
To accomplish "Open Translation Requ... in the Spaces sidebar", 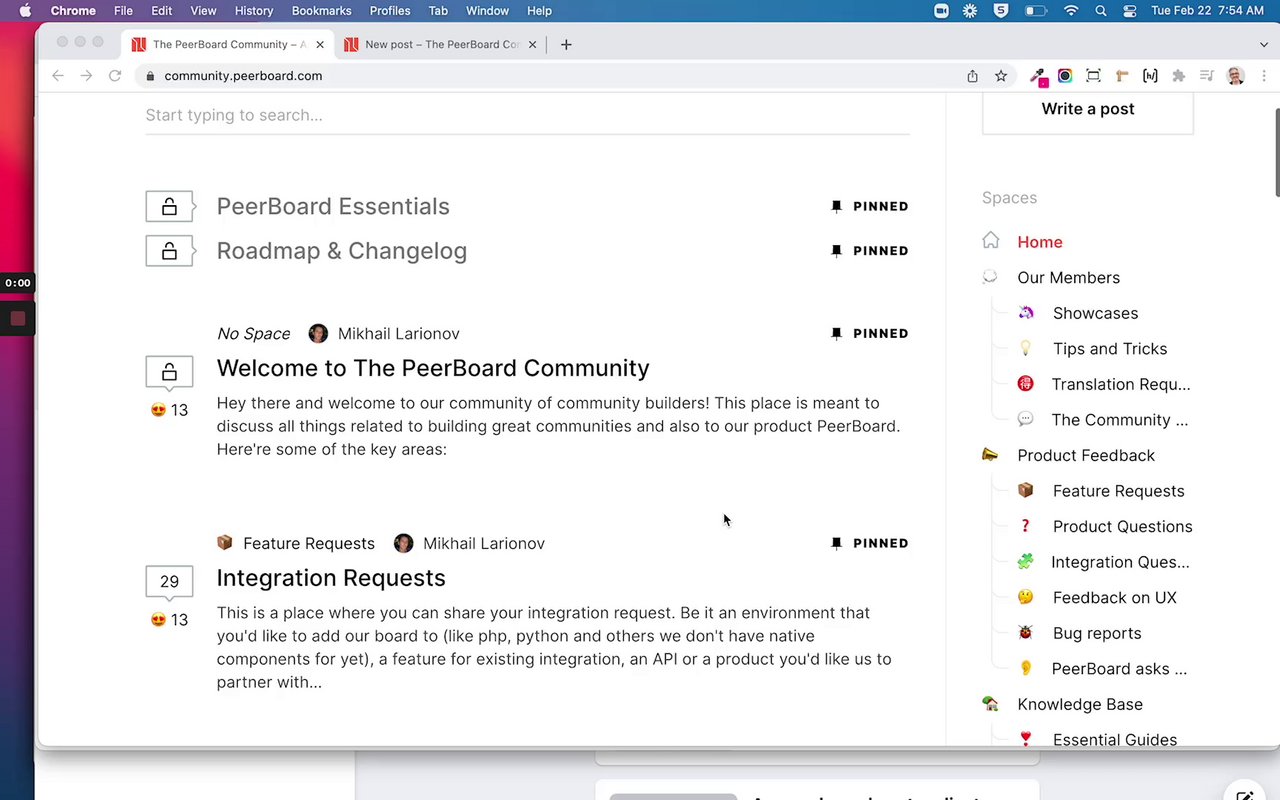I will coord(1121,384).
